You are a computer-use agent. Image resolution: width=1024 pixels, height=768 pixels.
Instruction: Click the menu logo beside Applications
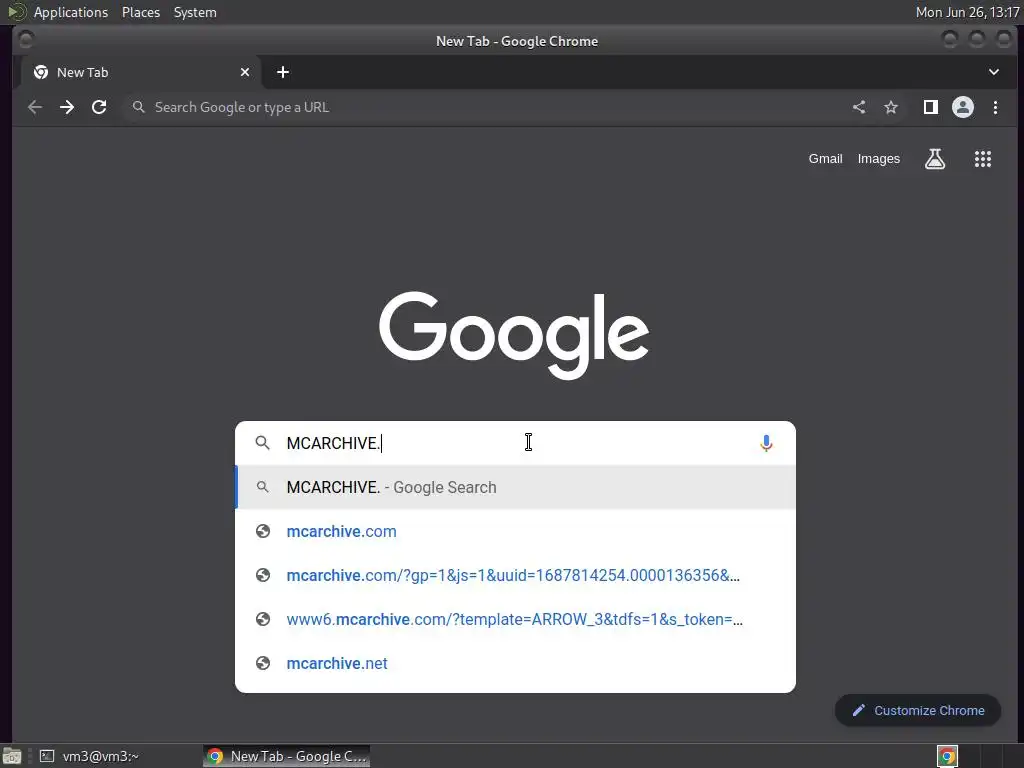pos(17,12)
